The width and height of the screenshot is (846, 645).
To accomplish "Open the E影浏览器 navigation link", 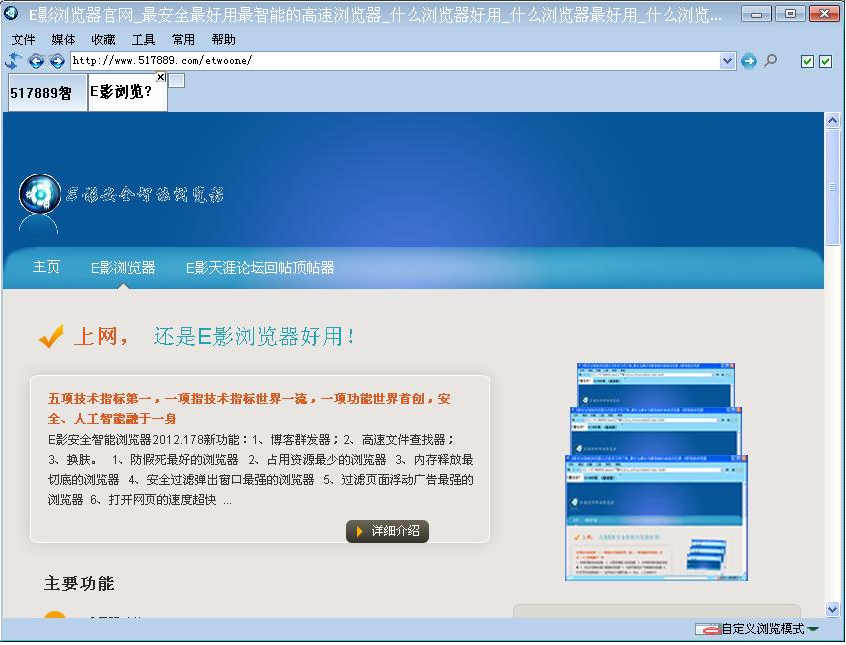I will click(x=123, y=268).
